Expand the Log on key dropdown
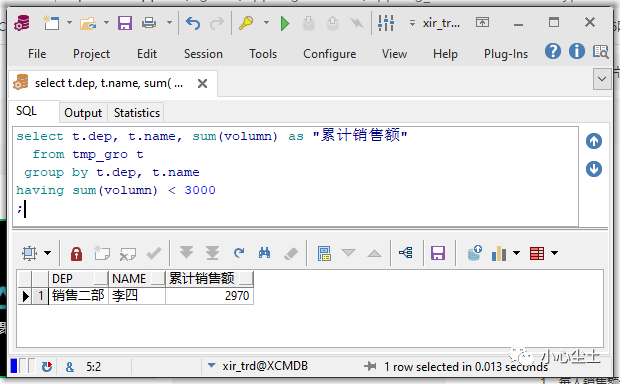Screen dimensions: 620x384 click(266, 23)
